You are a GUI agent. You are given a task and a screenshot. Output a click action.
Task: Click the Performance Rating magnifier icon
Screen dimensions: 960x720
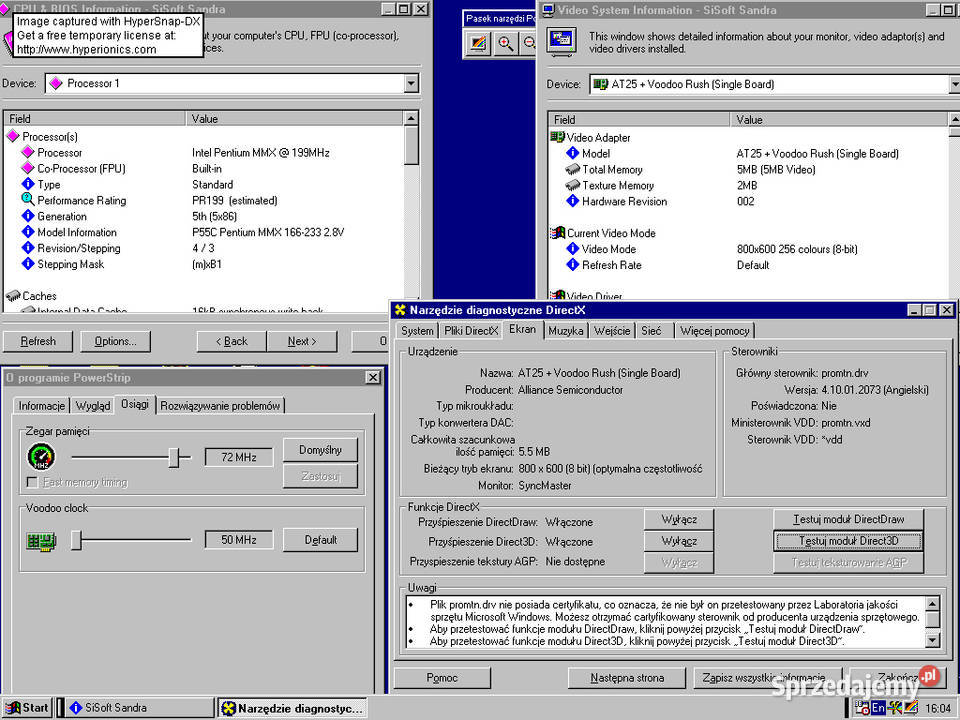pyautogui.click(x=28, y=199)
